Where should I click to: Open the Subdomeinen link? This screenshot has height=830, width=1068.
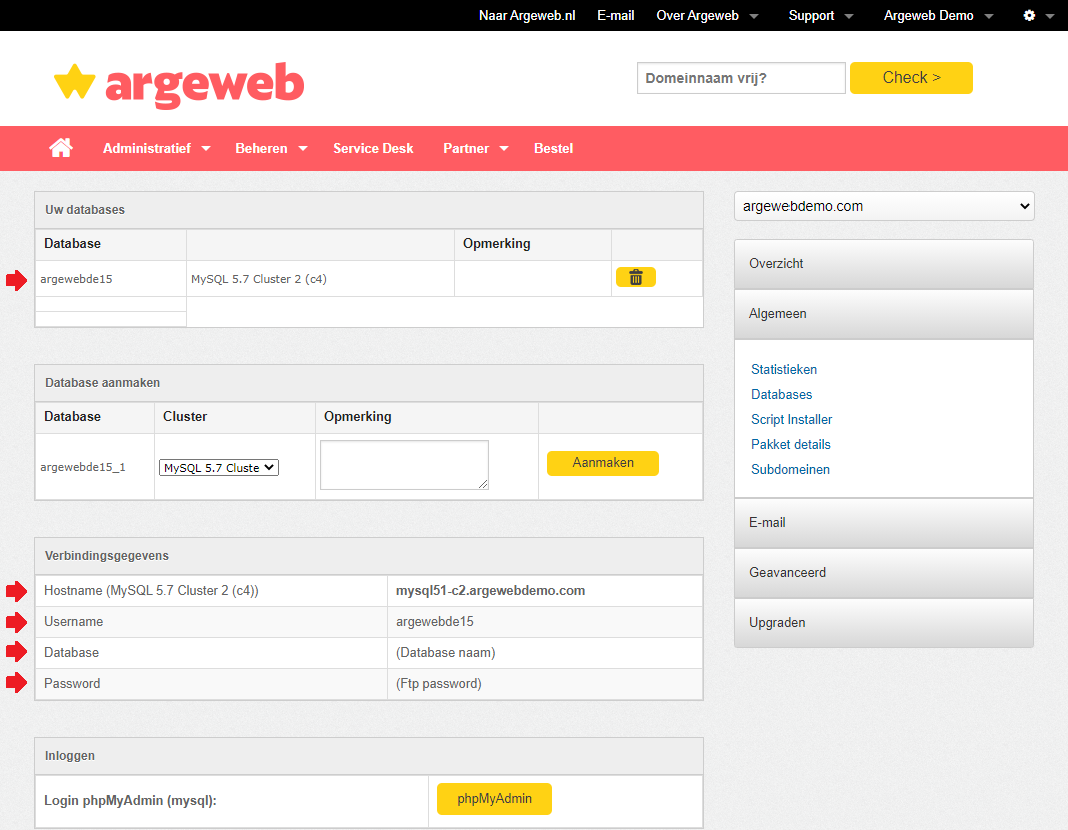coord(790,469)
